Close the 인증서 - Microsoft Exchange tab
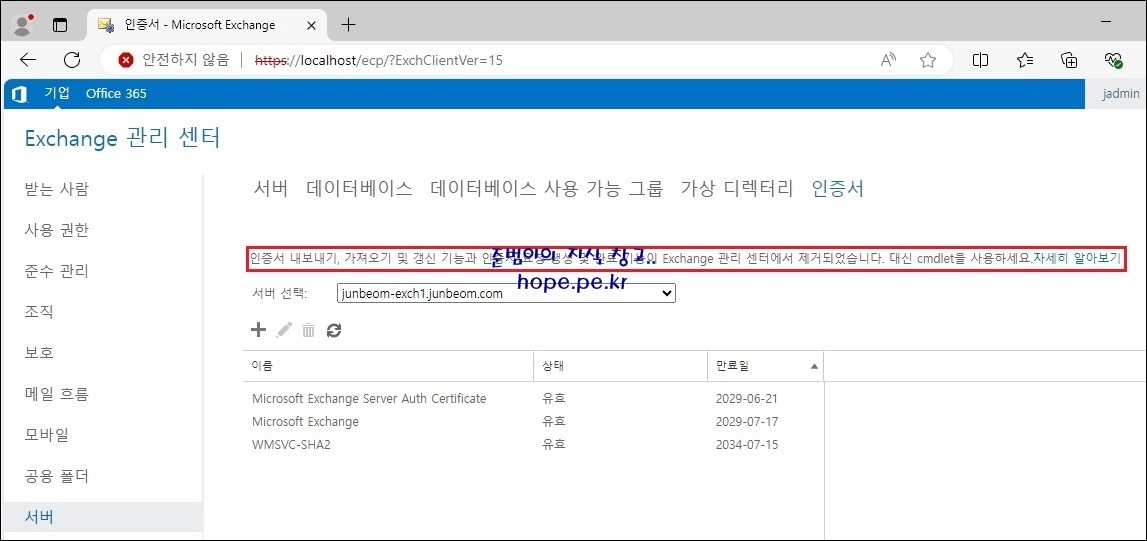The width and height of the screenshot is (1147, 541). 311,25
